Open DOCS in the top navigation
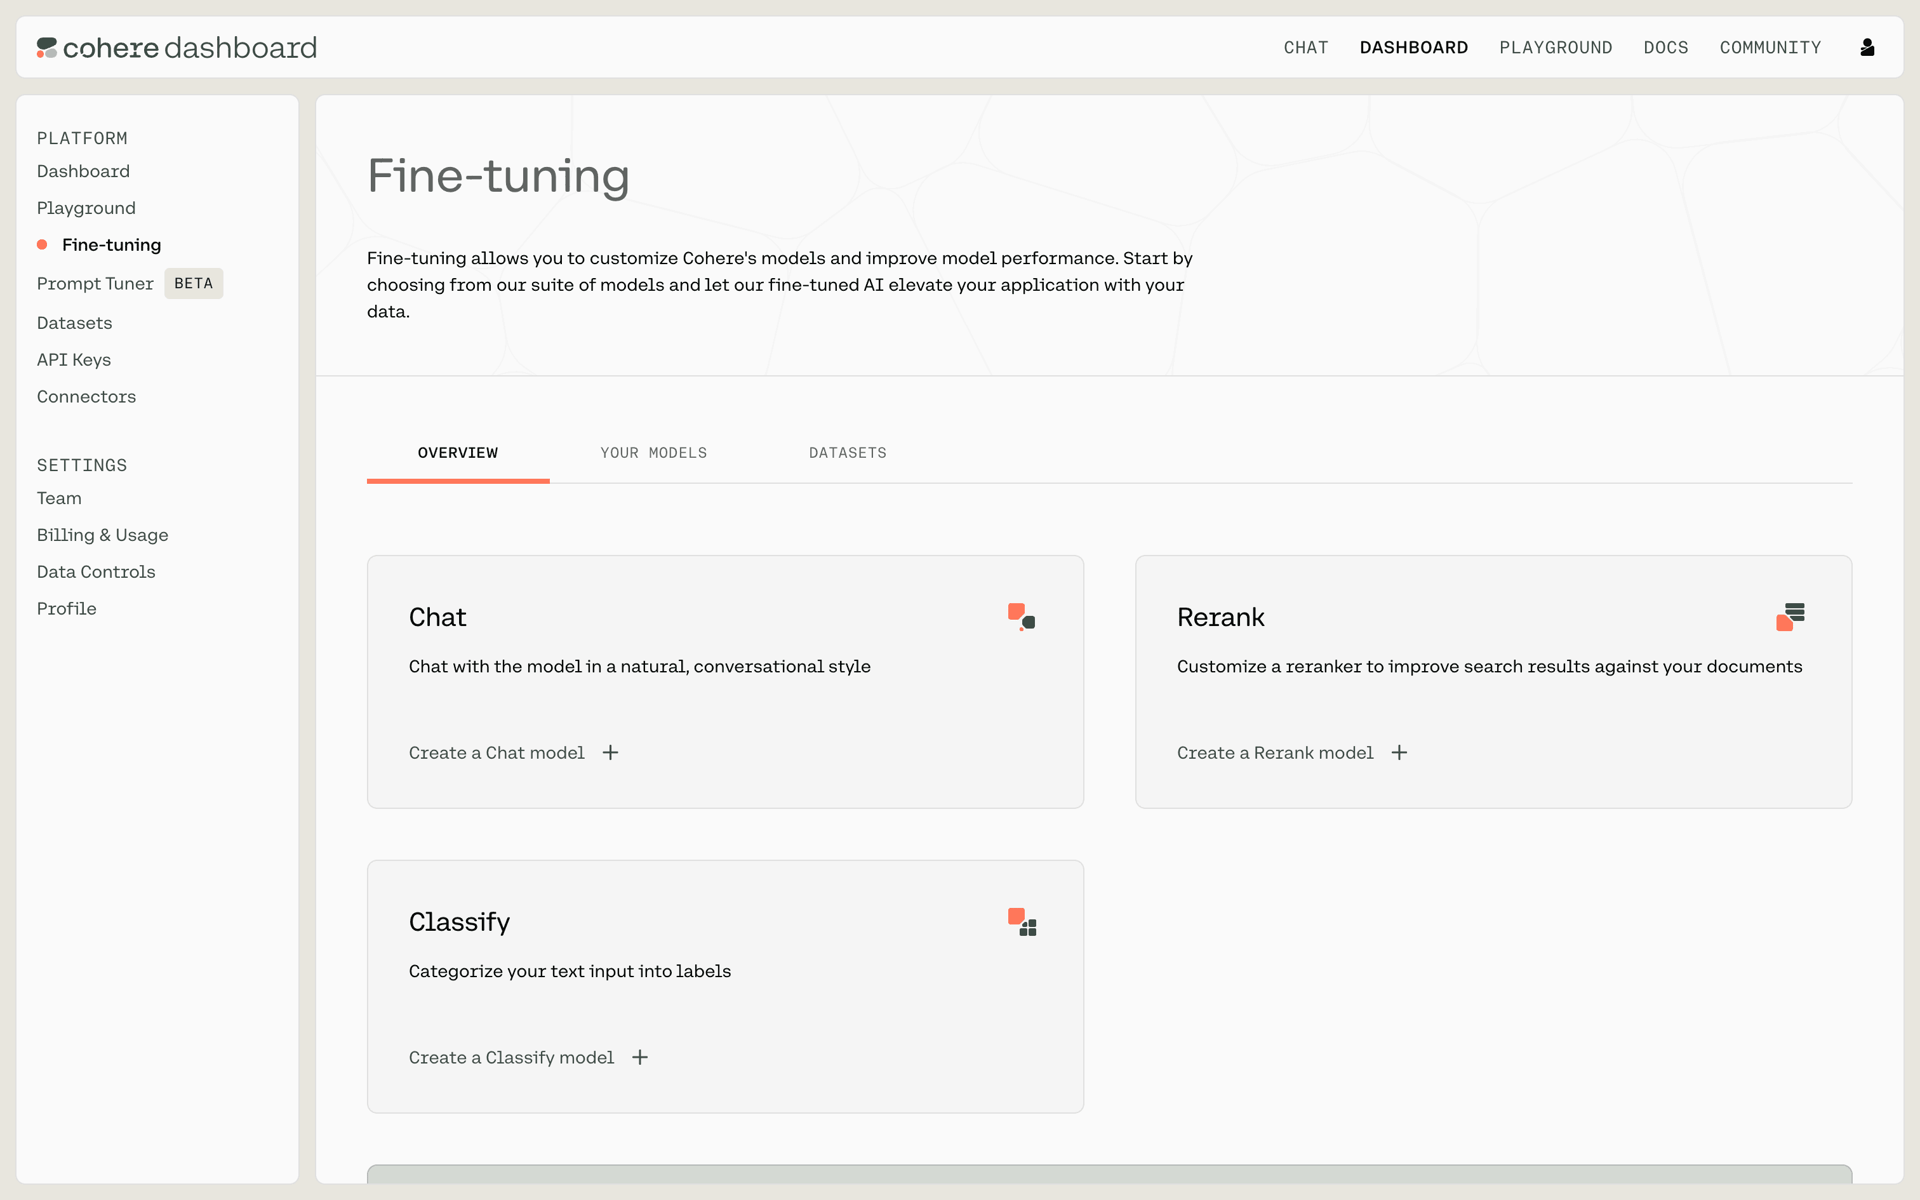1920x1200 pixels. point(1666,47)
